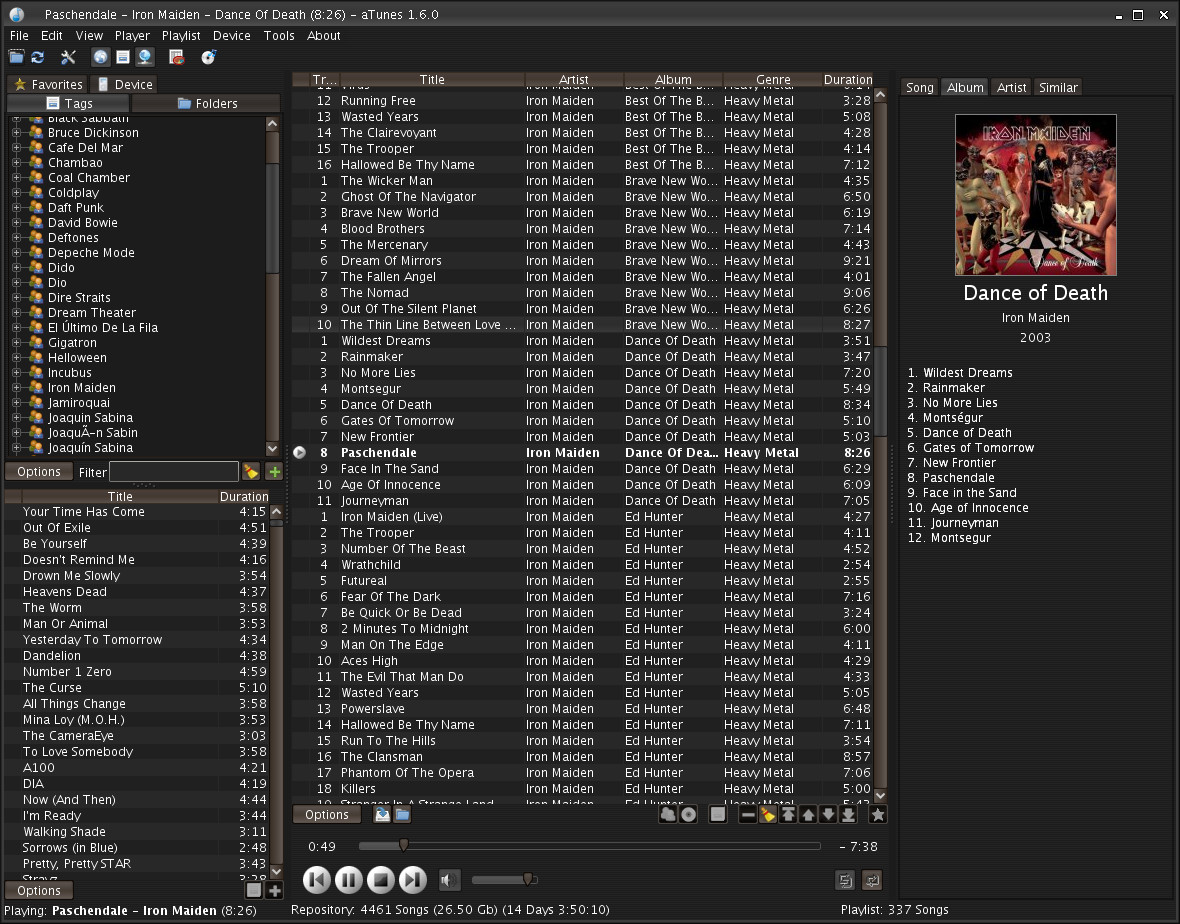Expand the Dream Theater artist node
Viewport: 1180px width, 924px height.
point(16,312)
